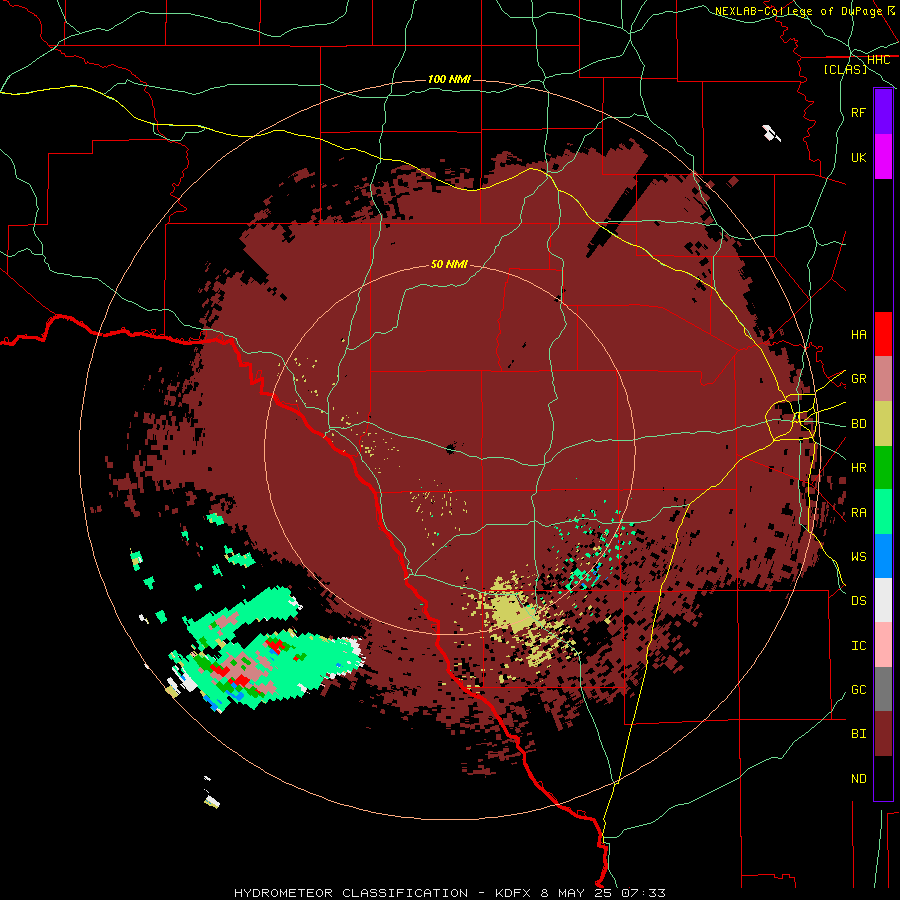Click the white DS legend color swatch
The width and height of the screenshot is (900, 900).
(x=883, y=600)
